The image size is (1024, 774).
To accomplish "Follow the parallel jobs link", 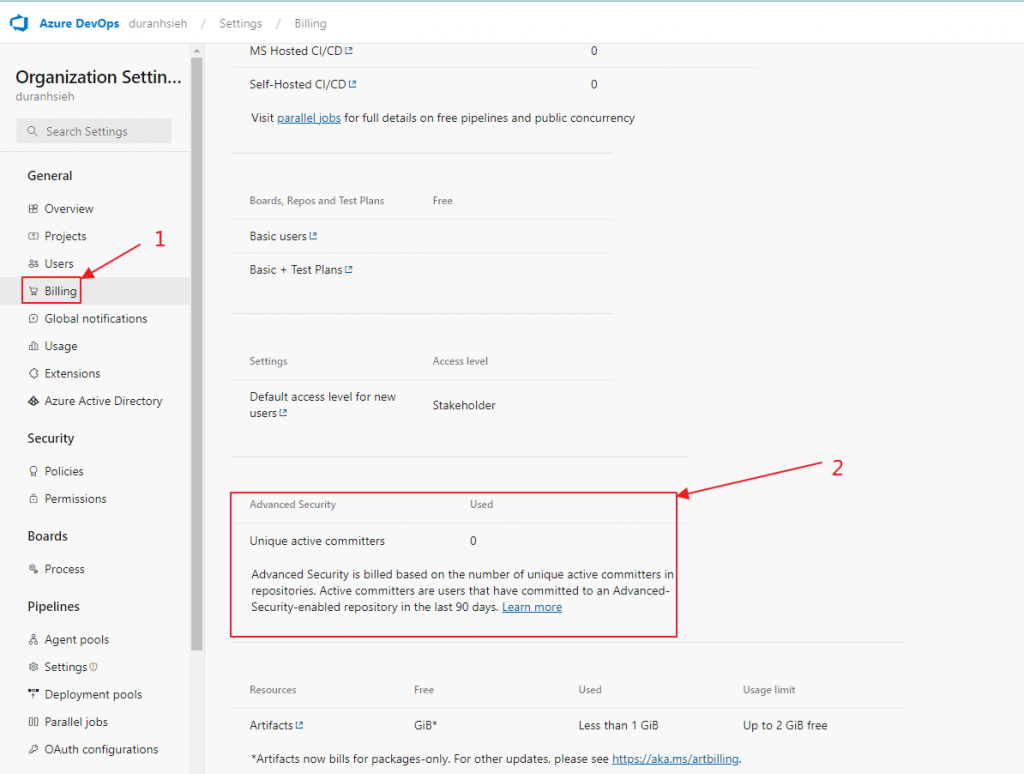I will [309, 118].
